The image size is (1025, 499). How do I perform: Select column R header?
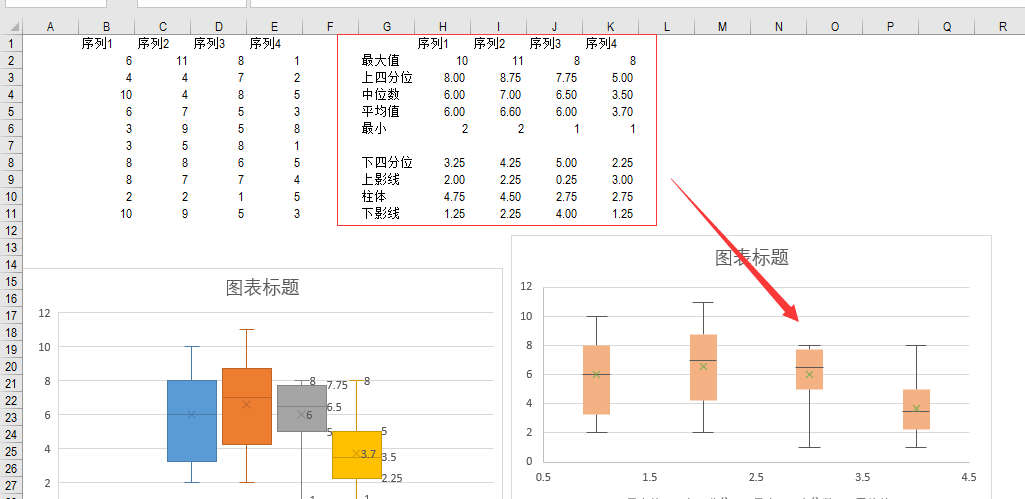1002,27
